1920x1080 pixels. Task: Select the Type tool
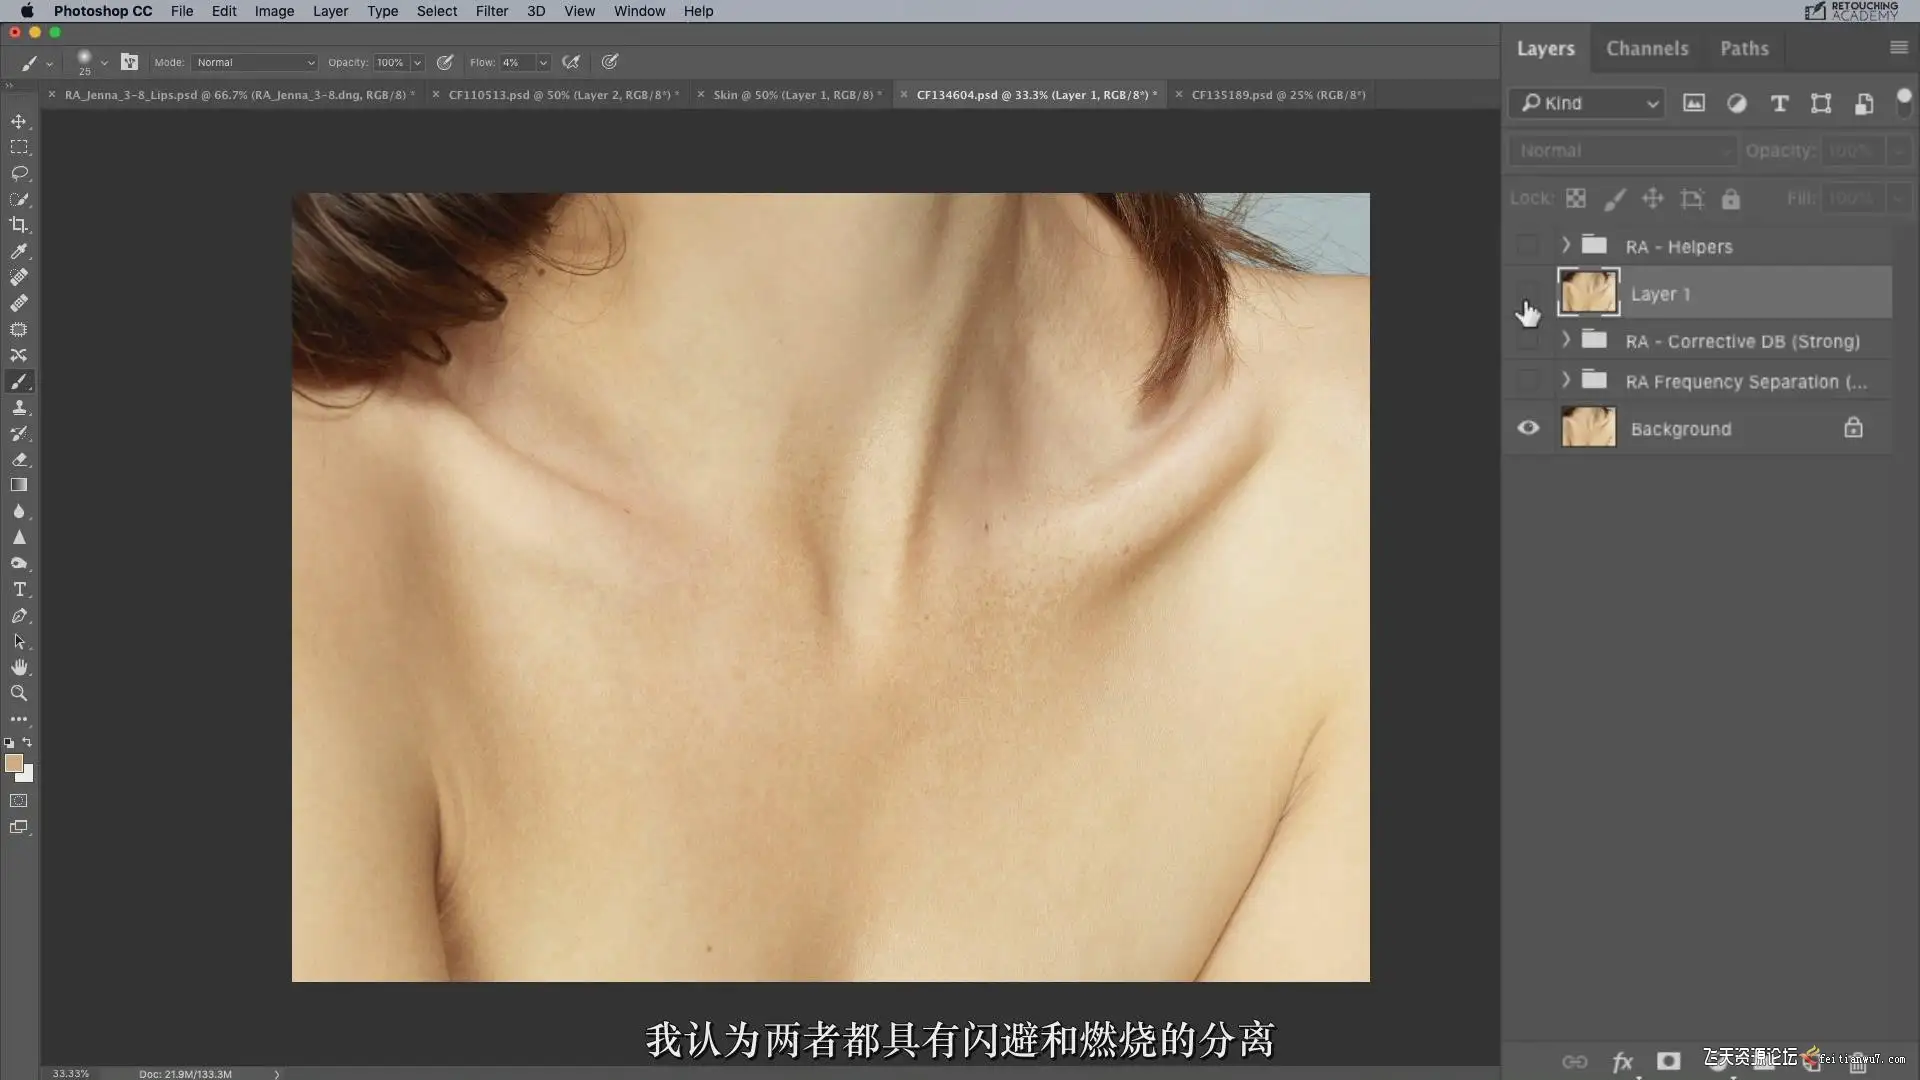[18, 590]
